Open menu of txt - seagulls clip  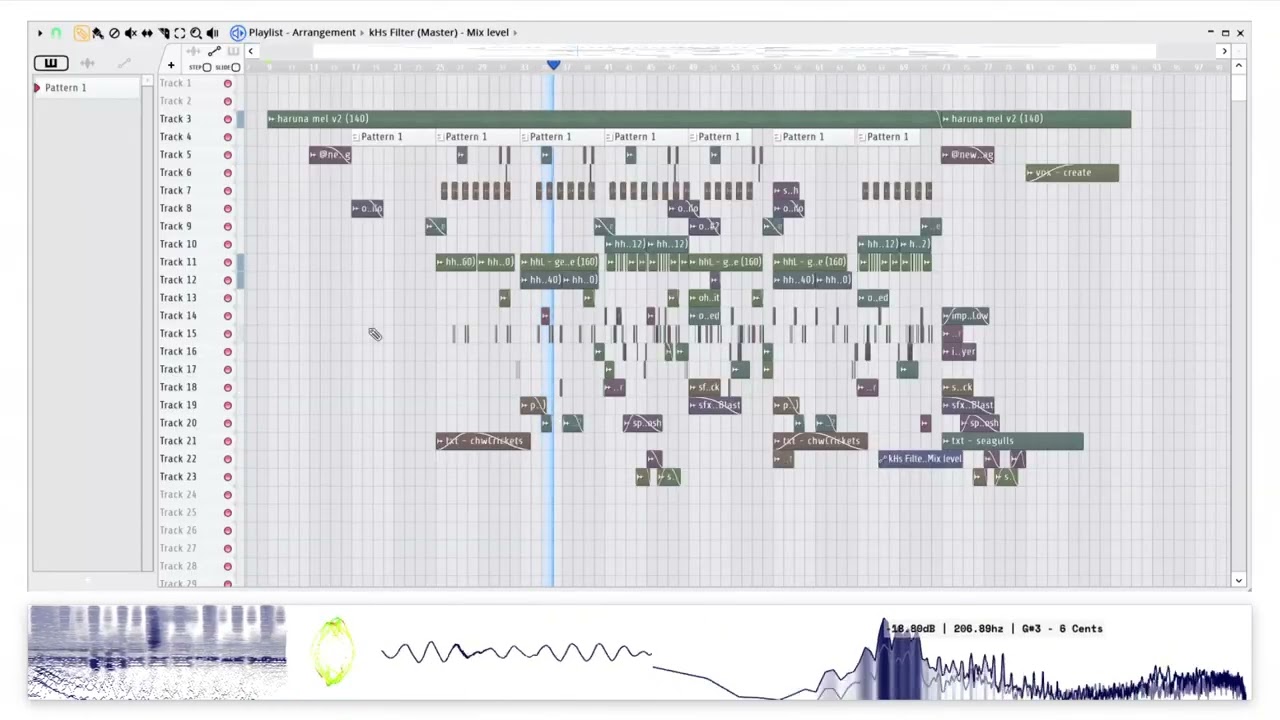click(x=947, y=441)
